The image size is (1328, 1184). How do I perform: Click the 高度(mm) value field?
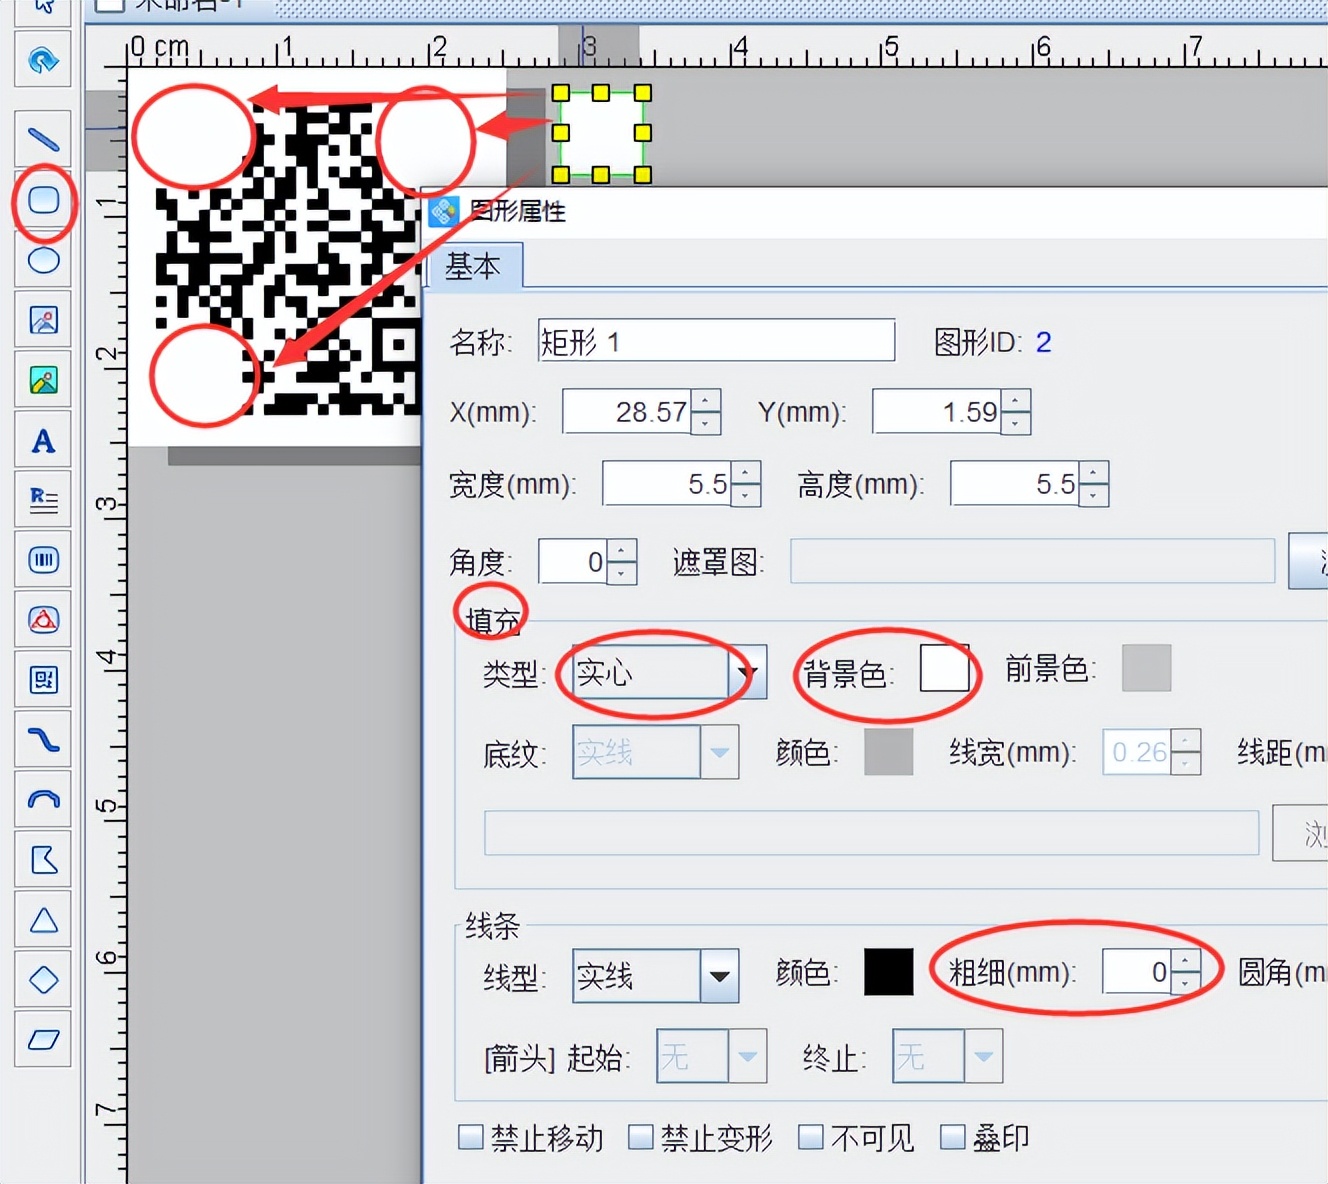1015,484
